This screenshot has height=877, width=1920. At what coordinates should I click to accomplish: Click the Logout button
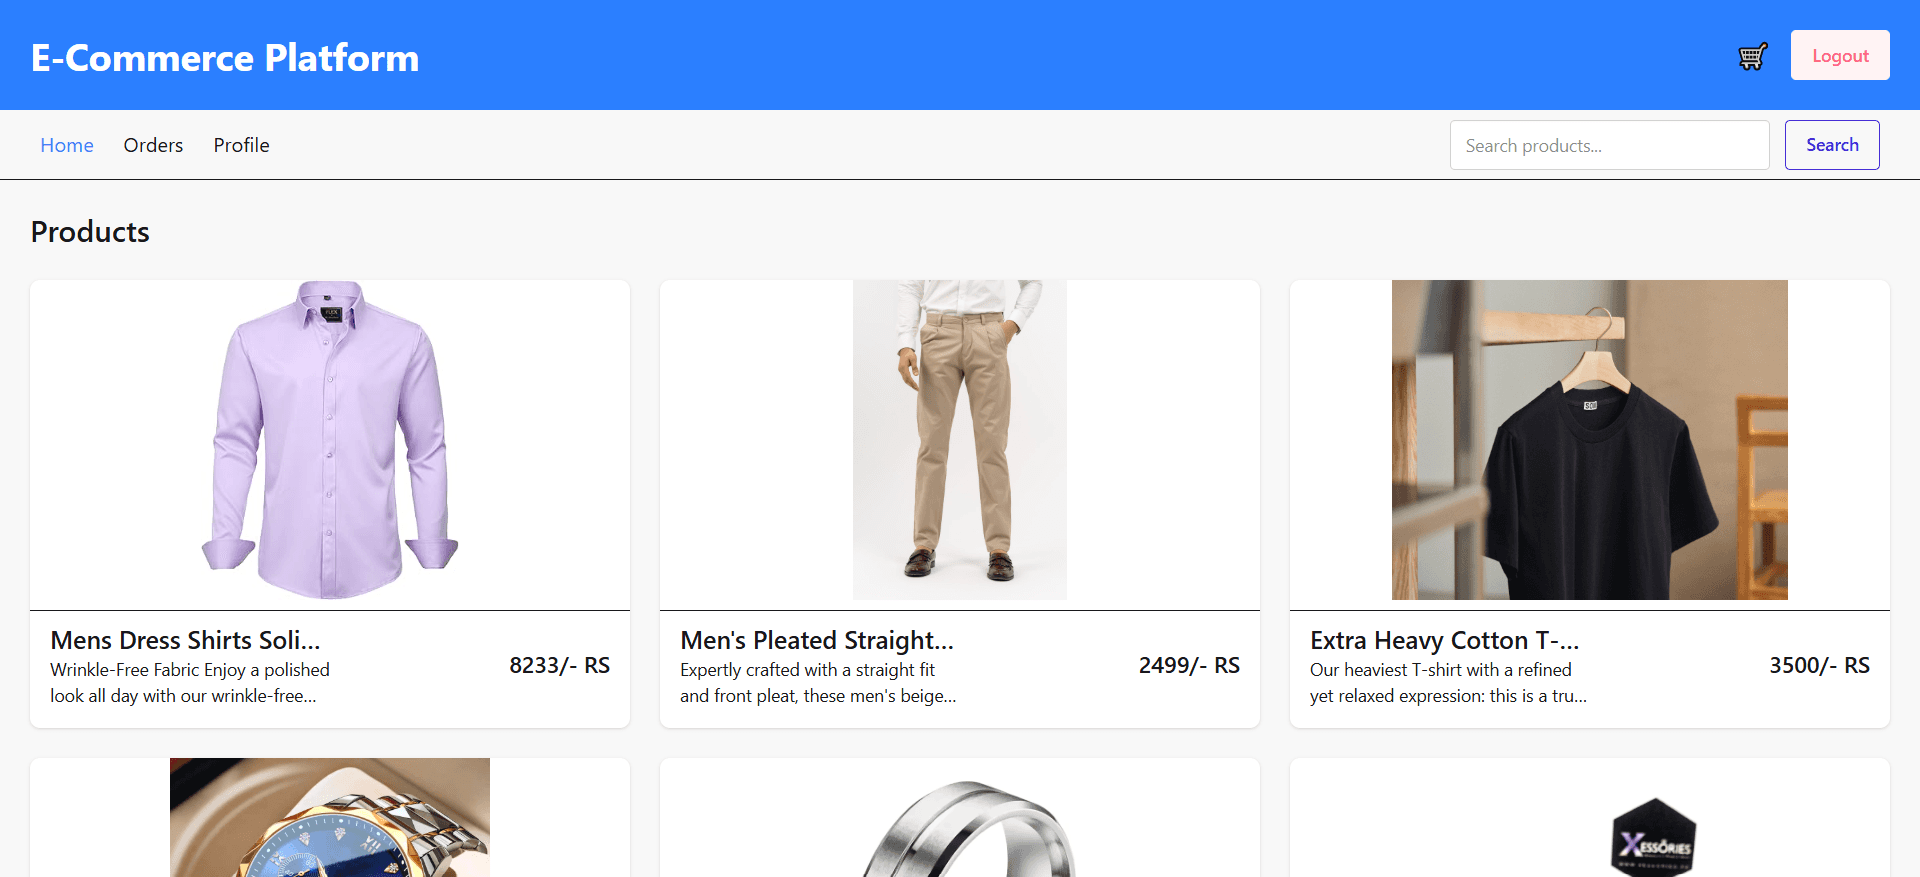click(x=1840, y=55)
